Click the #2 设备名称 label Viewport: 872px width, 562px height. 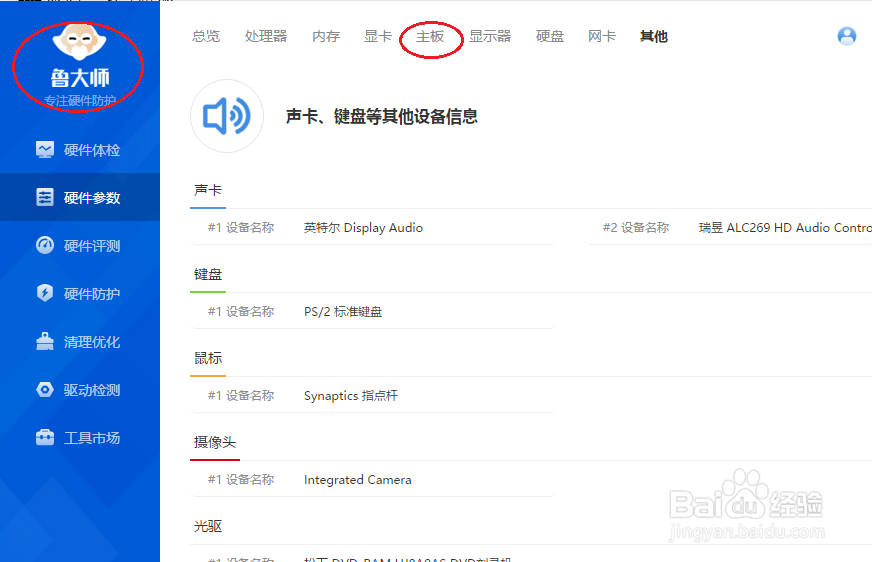pos(636,227)
